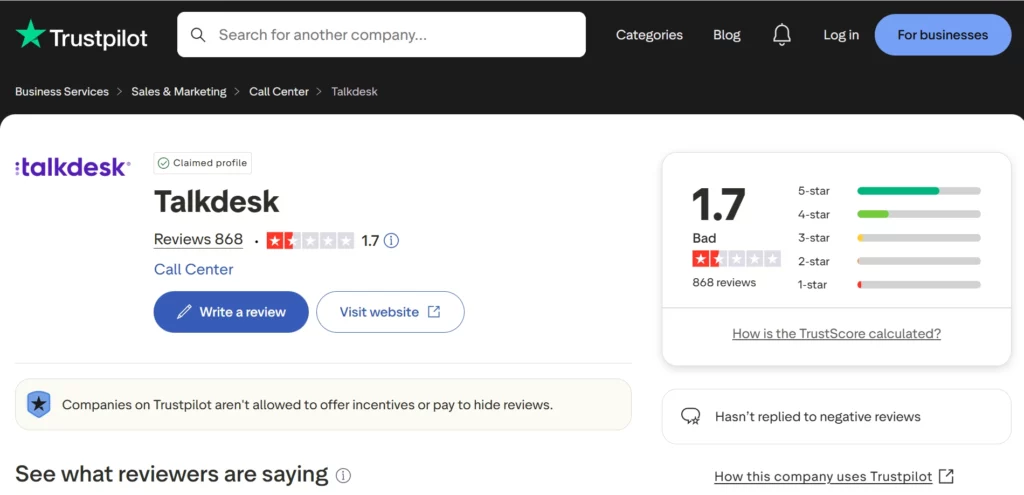The width and height of the screenshot is (1024, 495).
Task: Click the Hasn't replied to negative reviews card
Action: coord(837,417)
